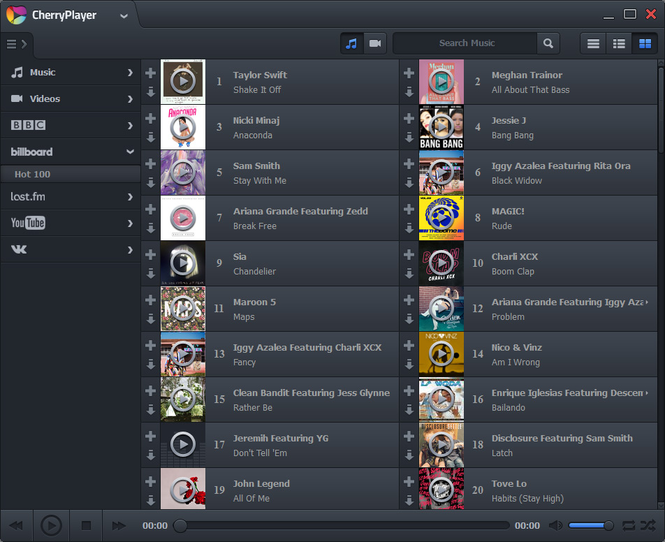Image resolution: width=665 pixels, height=542 pixels.
Task: Adjust the volume slider
Action: pyautogui.click(x=590, y=526)
